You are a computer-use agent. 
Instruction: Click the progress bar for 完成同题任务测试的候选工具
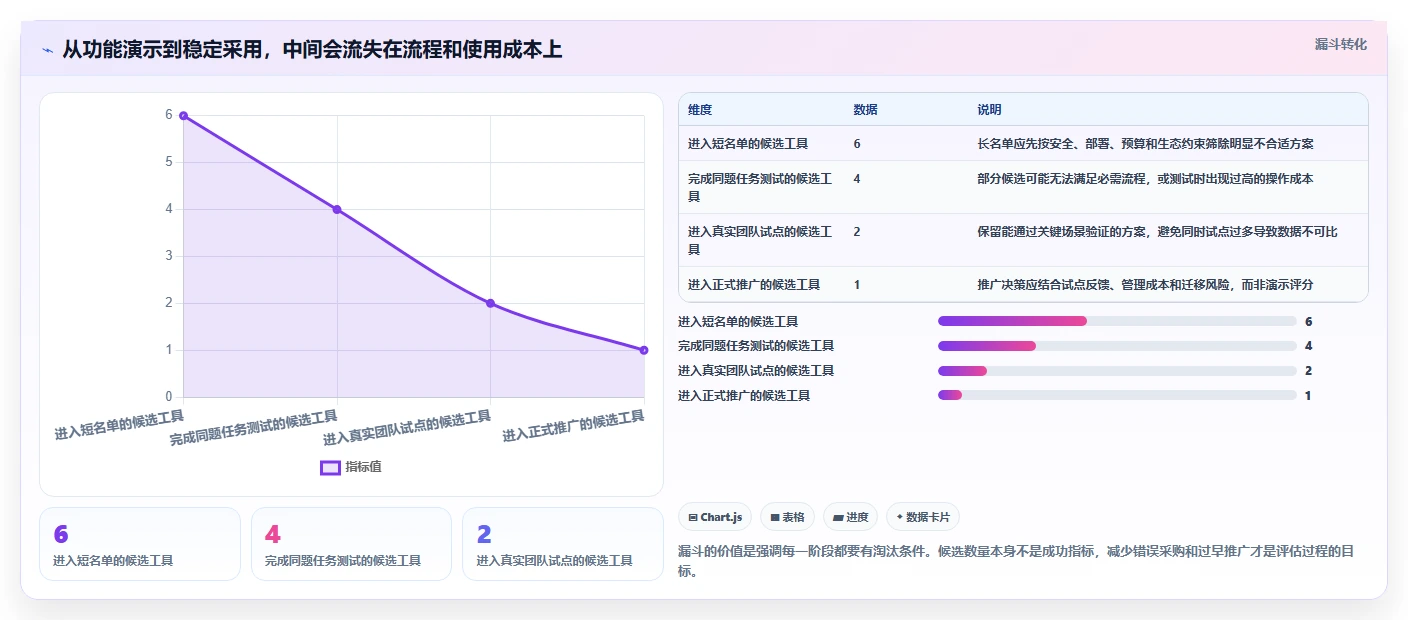(x=1117, y=346)
